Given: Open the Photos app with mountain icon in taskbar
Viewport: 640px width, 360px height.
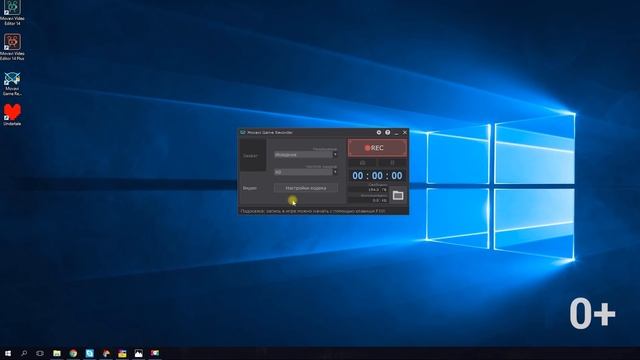Looking at the screenshot, I should (x=138, y=353).
